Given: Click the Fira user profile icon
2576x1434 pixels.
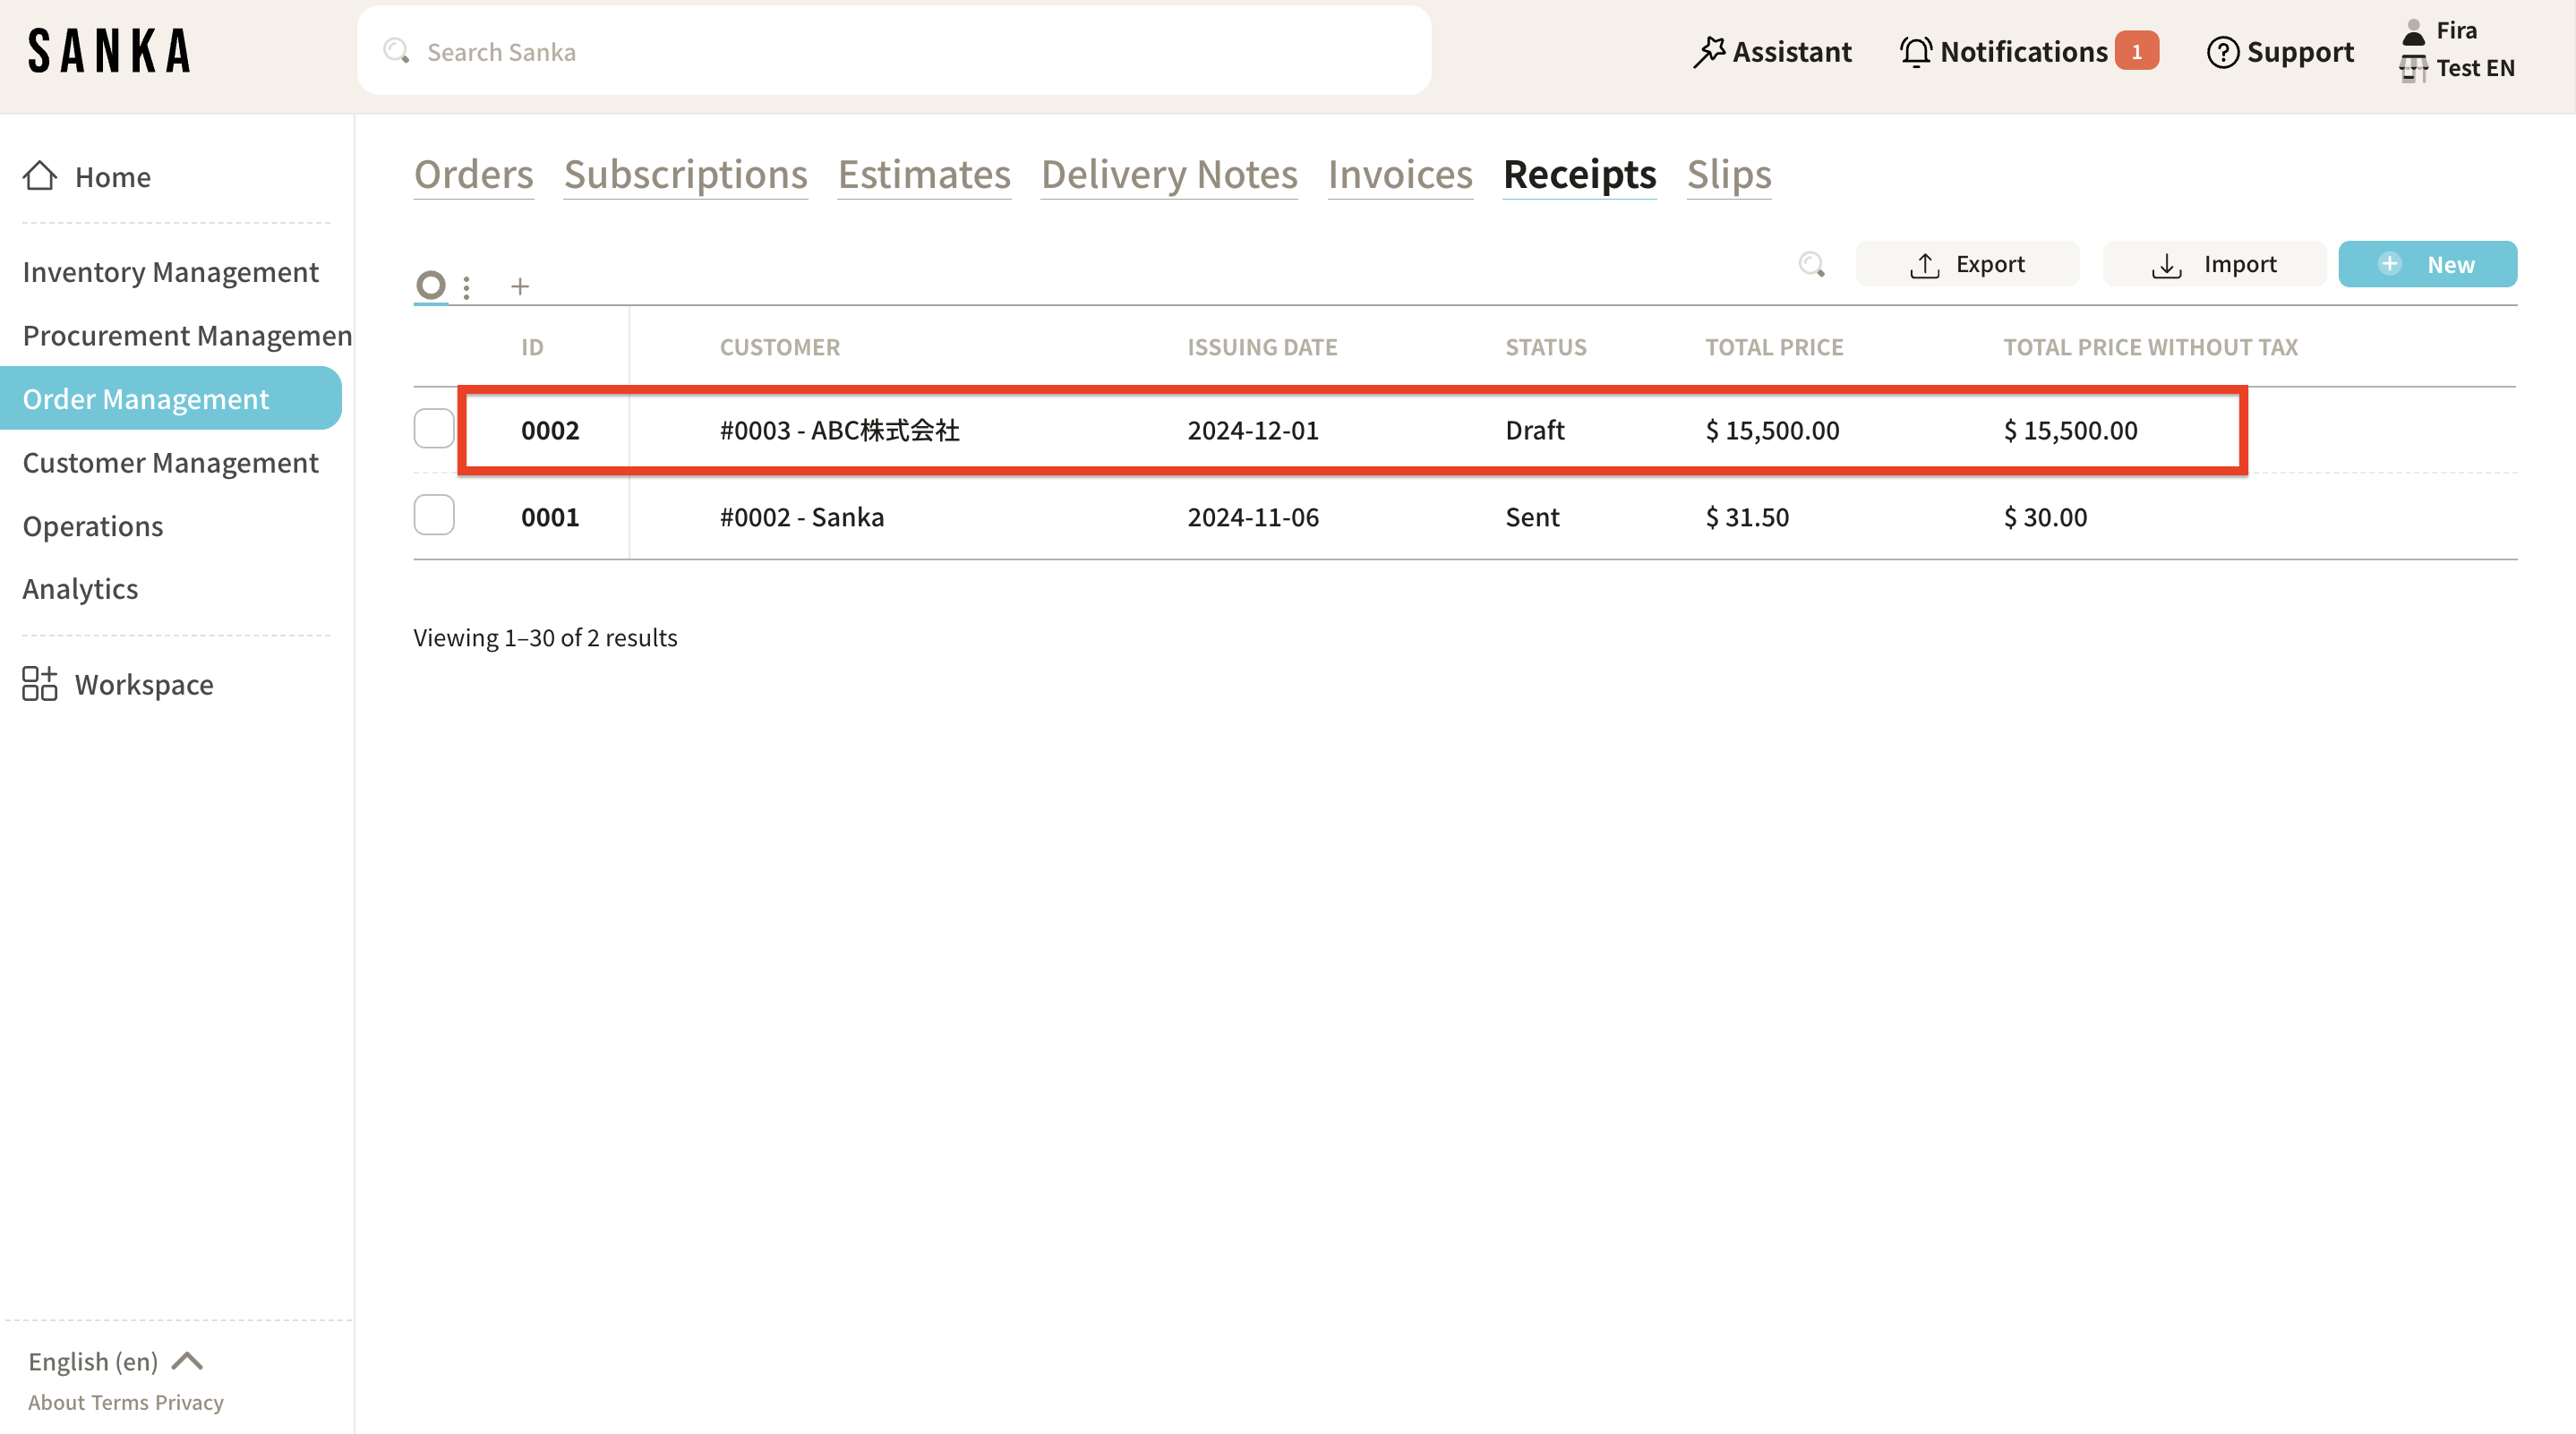Looking at the screenshot, I should tap(2413, 31).
